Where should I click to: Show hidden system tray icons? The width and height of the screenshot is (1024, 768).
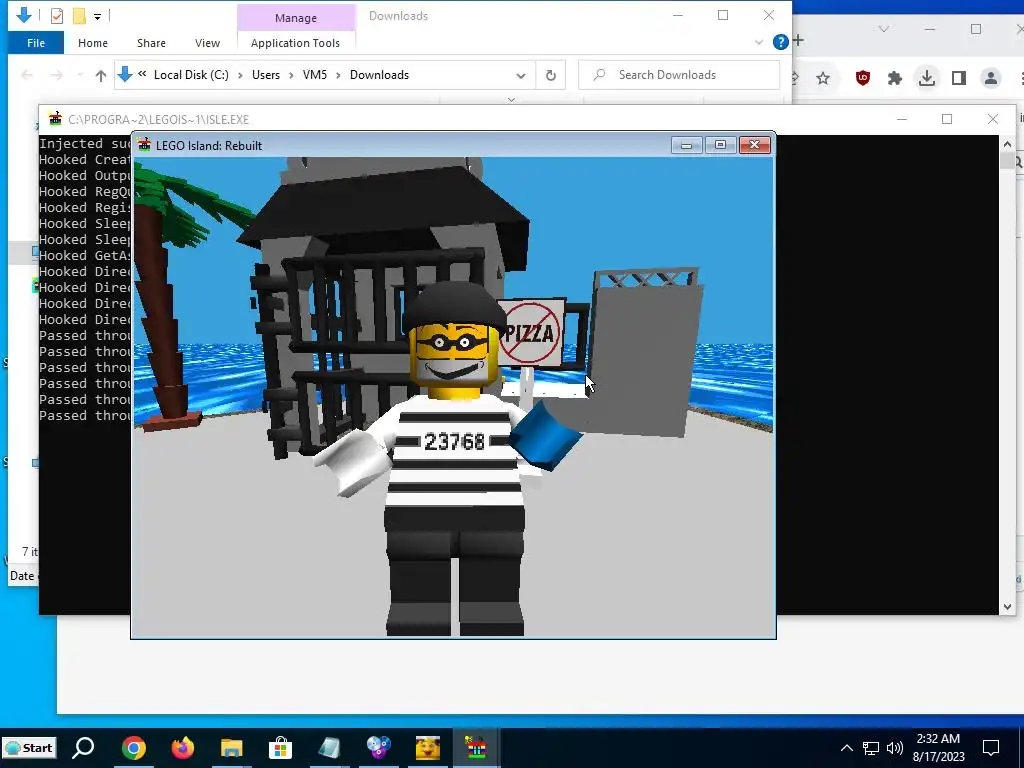[x=846, y=748]
